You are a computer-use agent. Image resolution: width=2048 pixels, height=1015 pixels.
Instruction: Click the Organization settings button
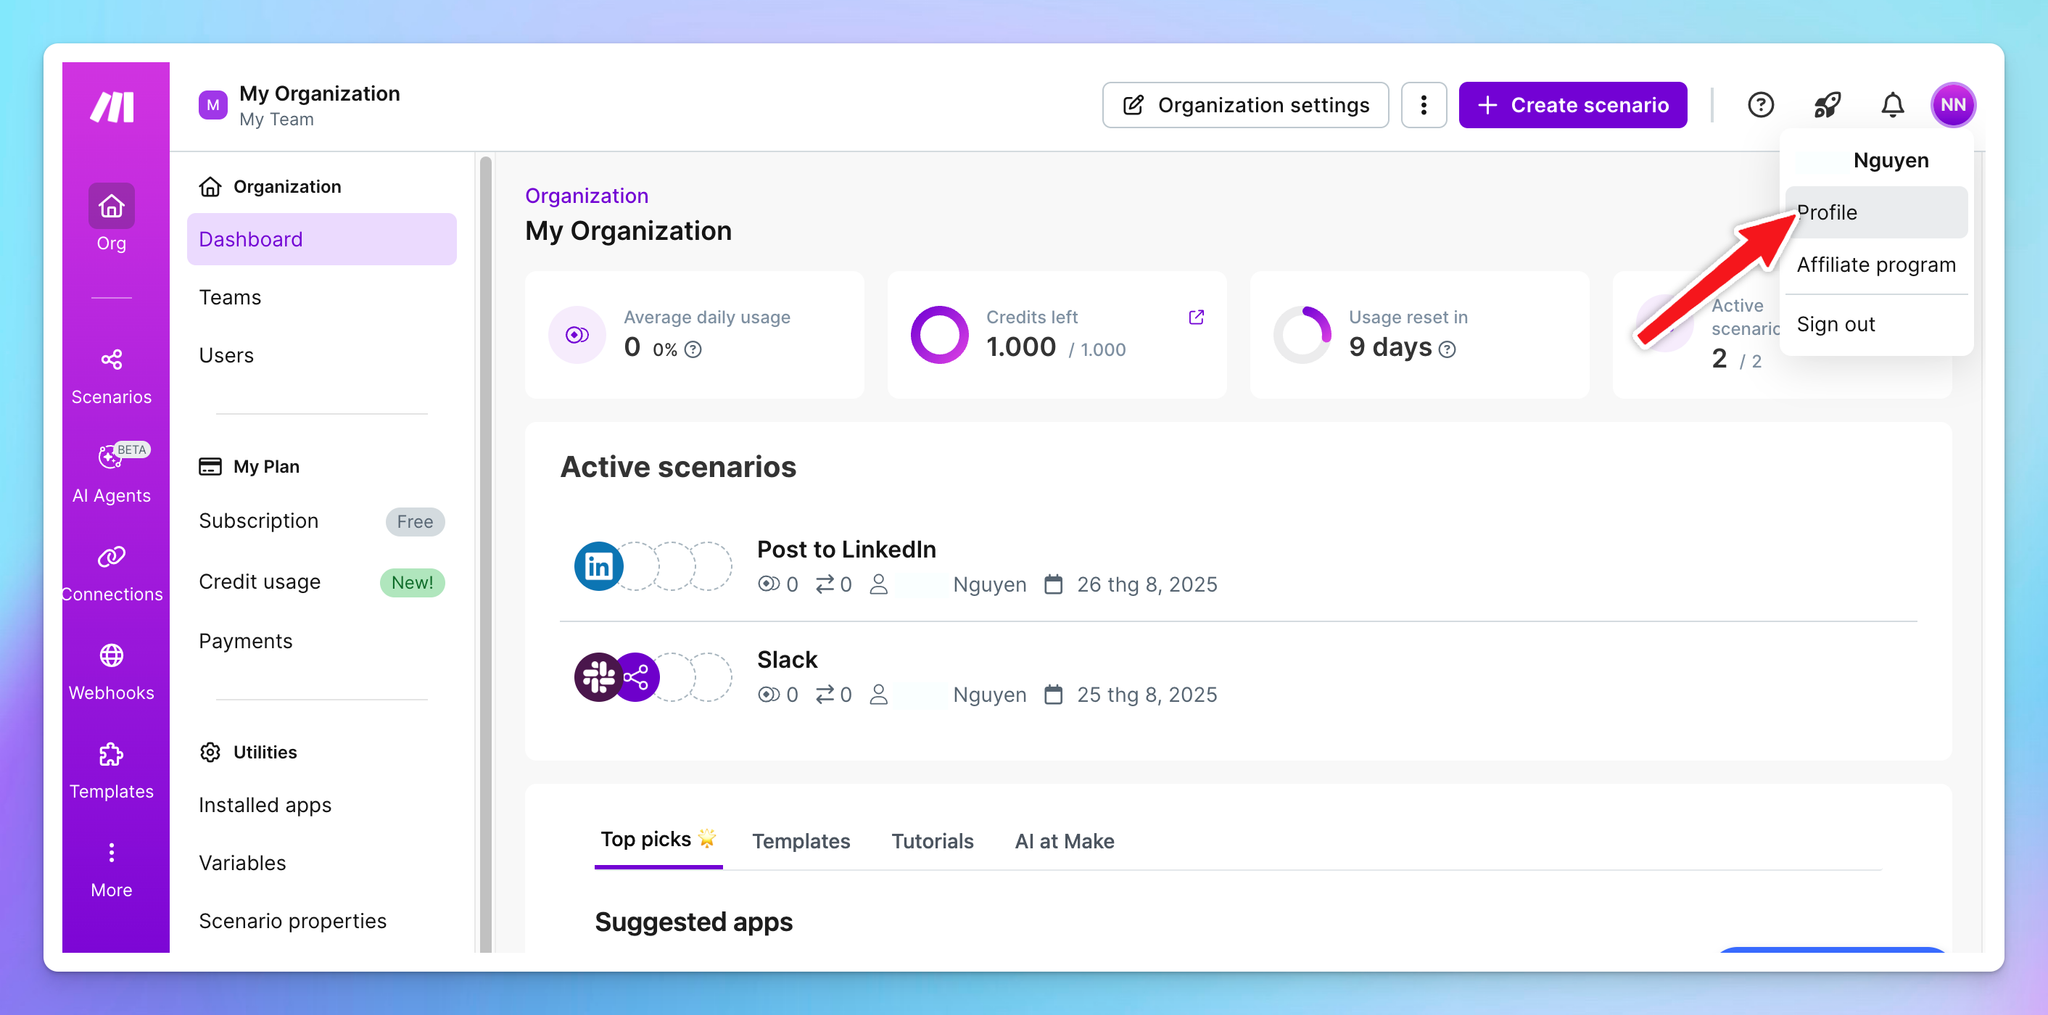coord(1245,105)
